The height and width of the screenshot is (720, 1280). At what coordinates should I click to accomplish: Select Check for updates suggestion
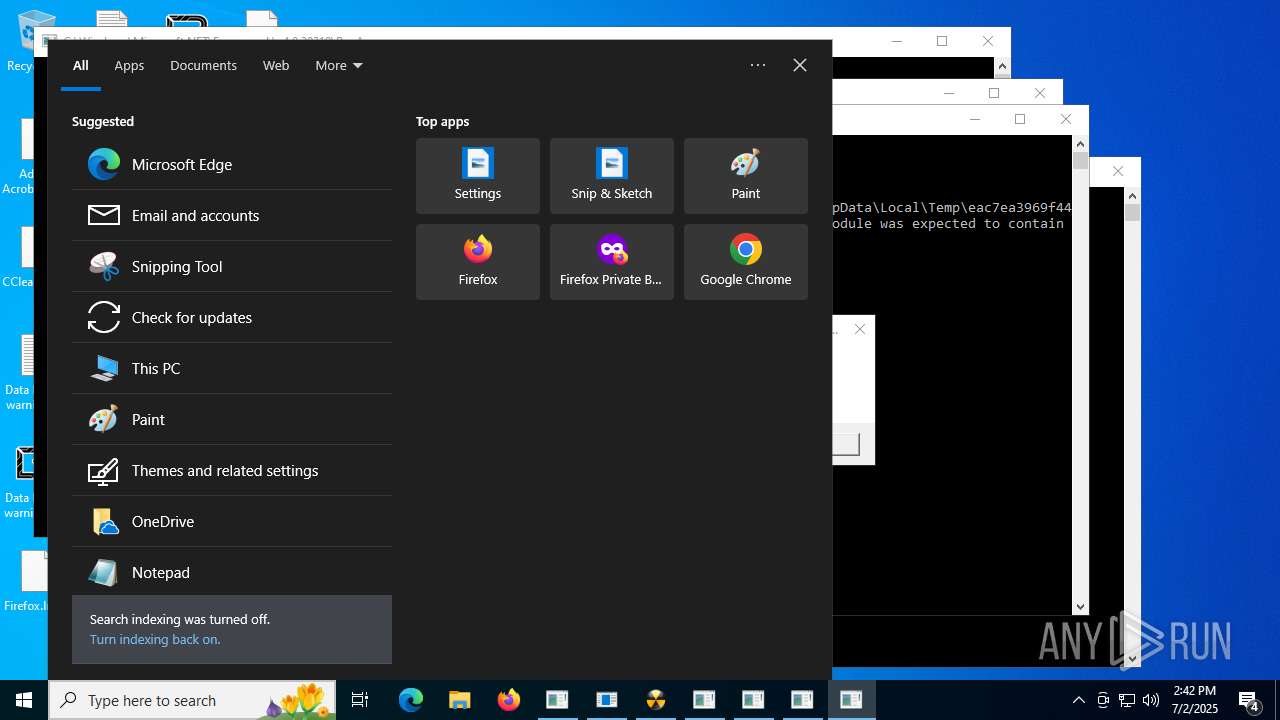click(x=232, y=317)
